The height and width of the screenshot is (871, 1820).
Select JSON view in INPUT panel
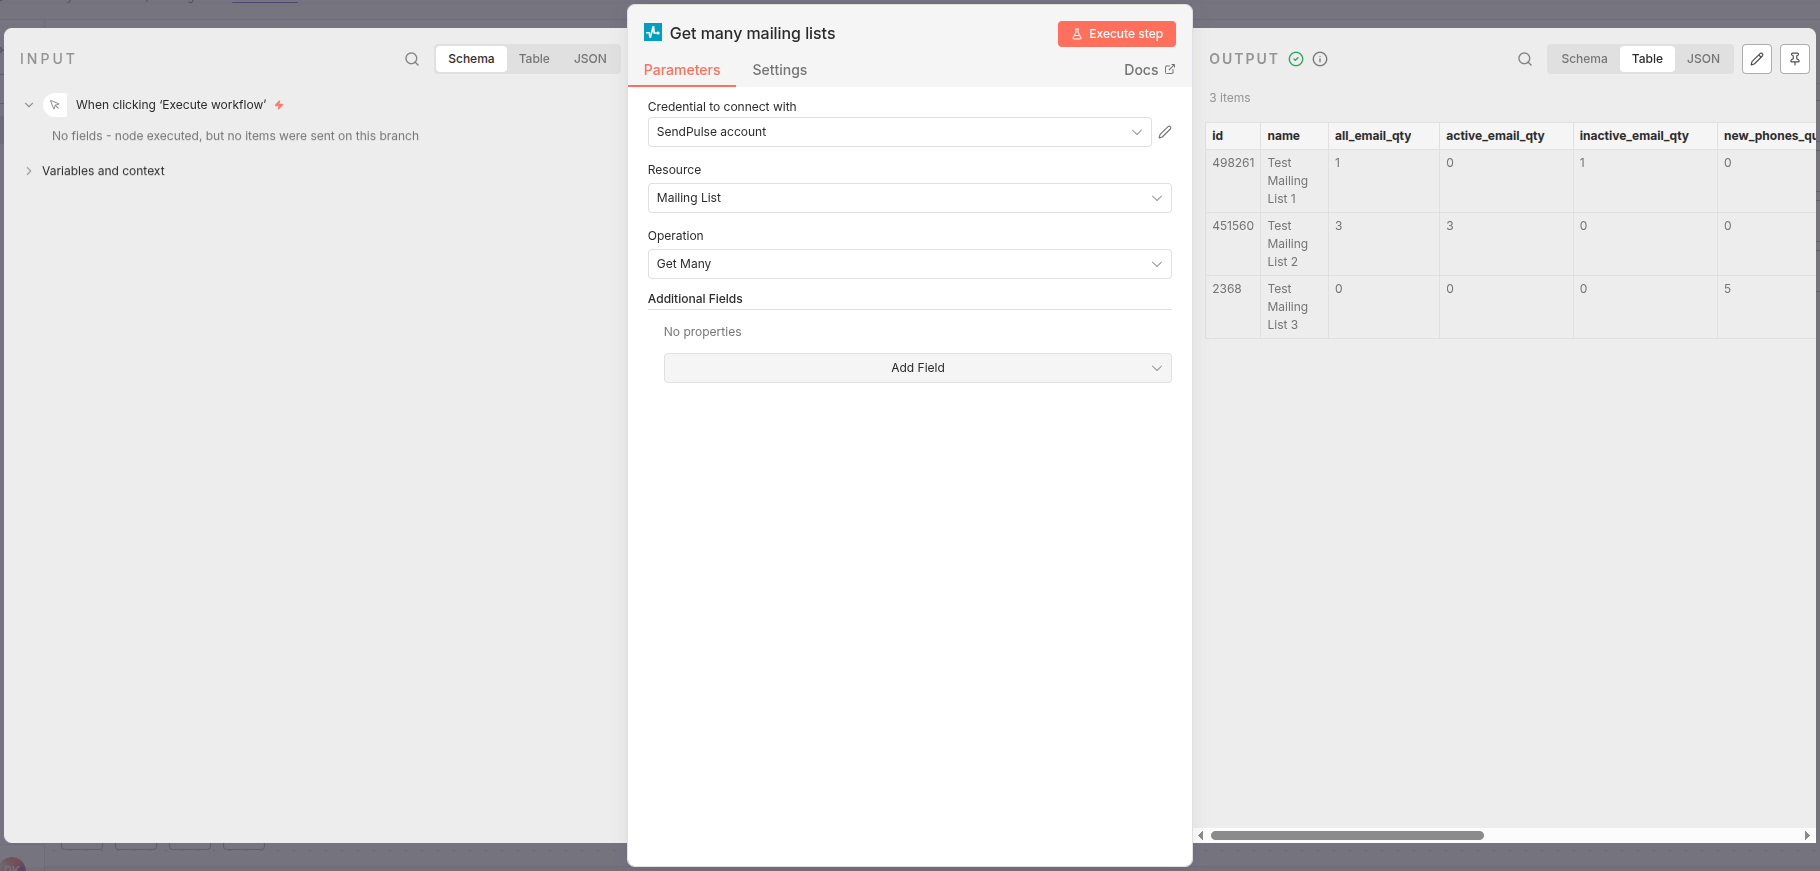coord(590,59)
